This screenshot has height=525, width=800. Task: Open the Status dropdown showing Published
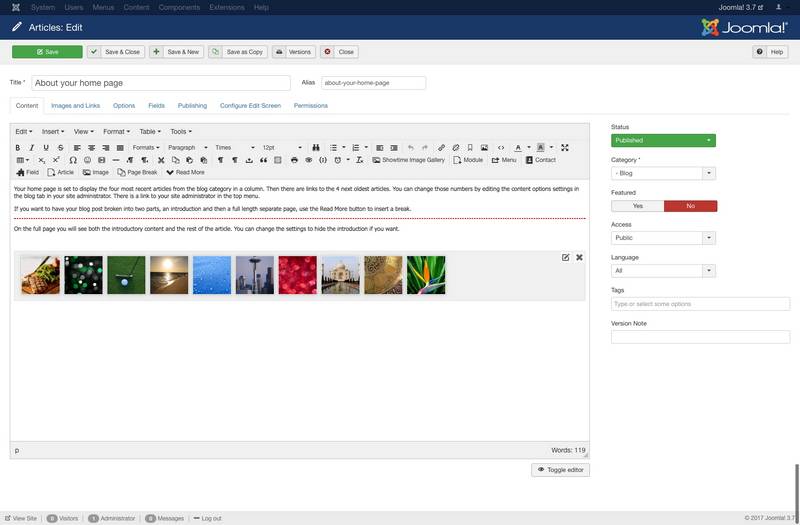664,141
